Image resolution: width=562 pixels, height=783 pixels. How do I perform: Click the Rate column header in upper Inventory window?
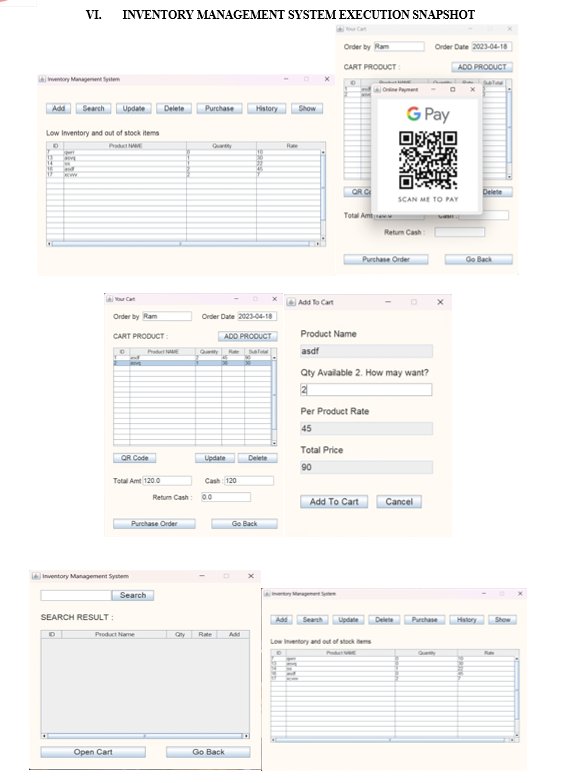(291, 146)
